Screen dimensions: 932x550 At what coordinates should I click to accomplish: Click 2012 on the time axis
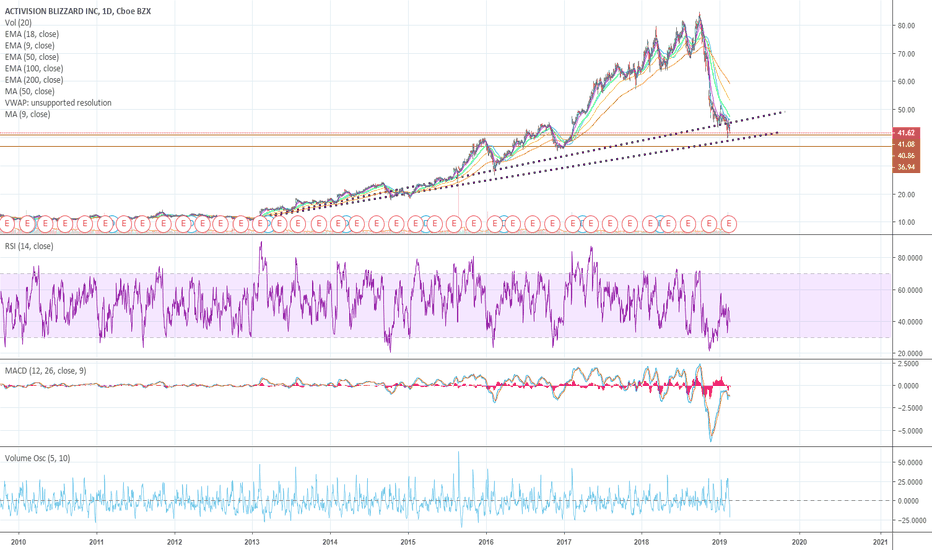point(174,542)
